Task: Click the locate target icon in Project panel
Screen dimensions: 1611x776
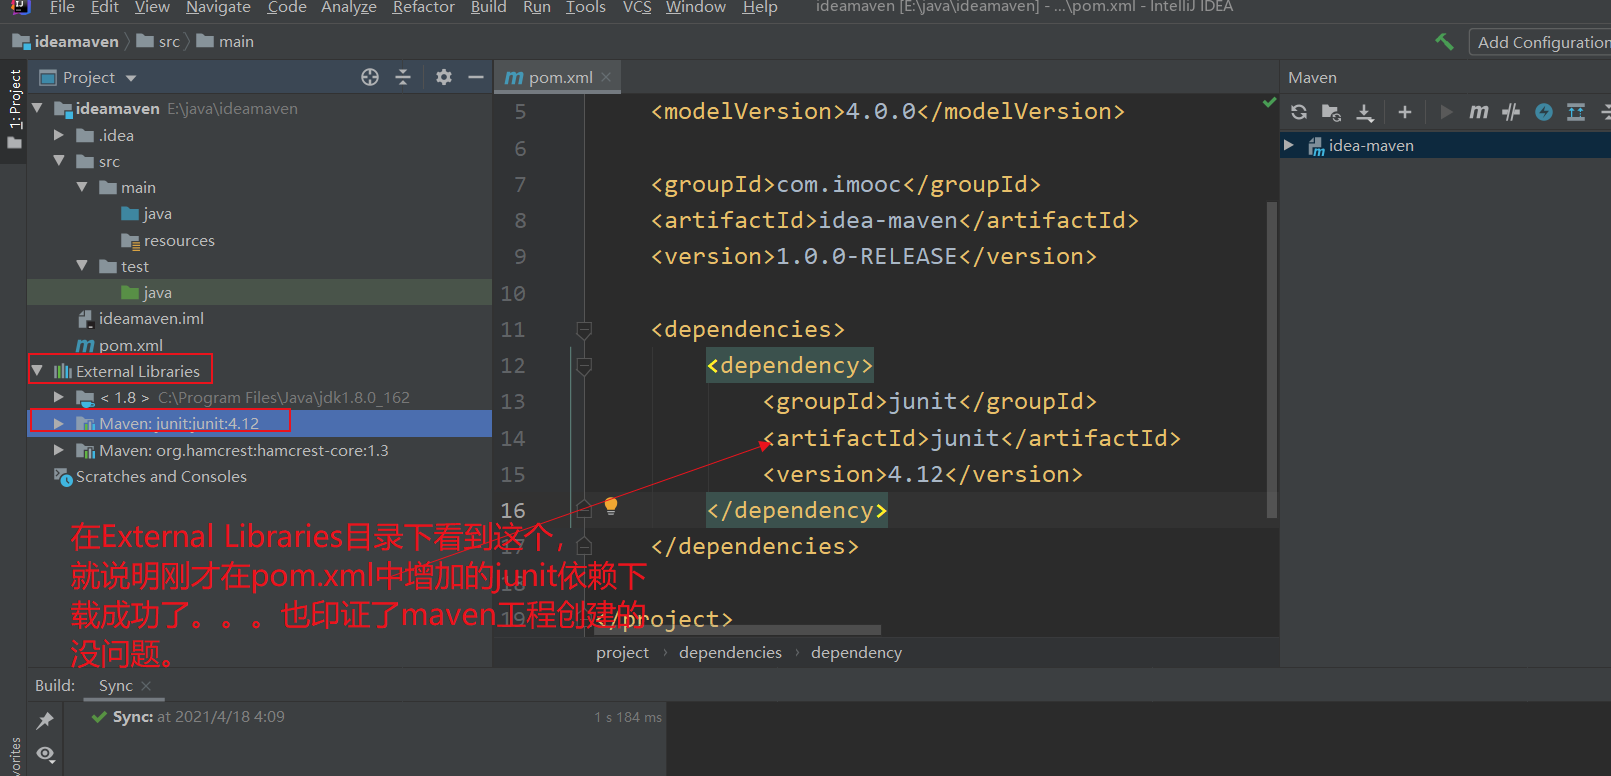Action: tap(370, 77)
